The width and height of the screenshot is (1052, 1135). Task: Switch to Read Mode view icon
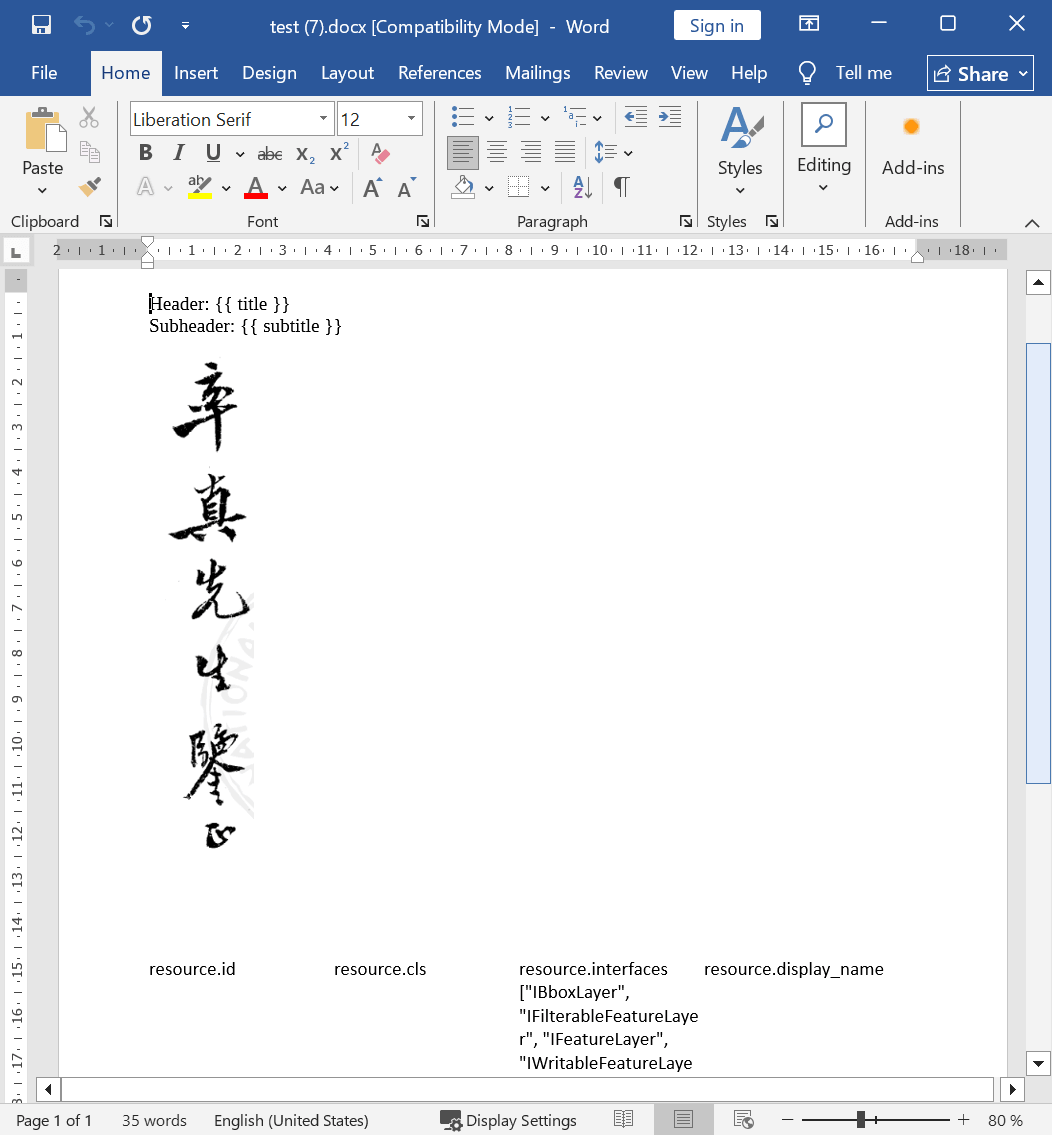pyautogui.click(x=624, y=1120)
